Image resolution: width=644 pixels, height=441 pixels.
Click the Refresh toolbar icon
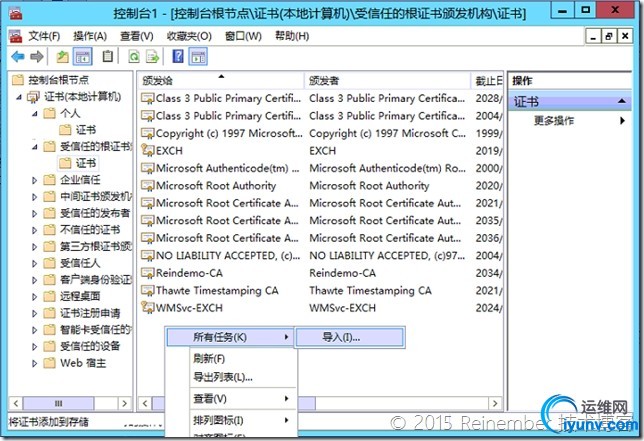point(134,56)
